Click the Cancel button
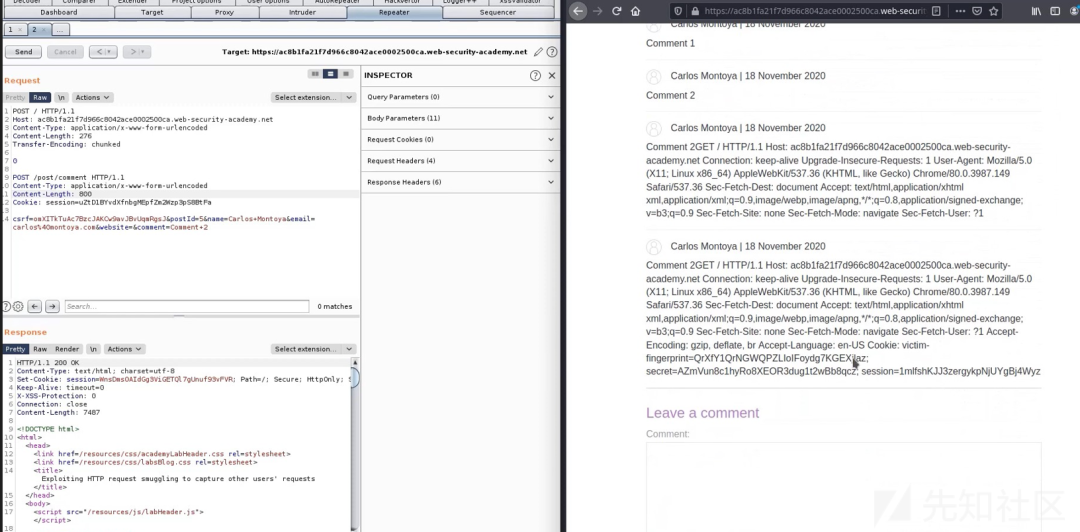The image size is (1080, 532). 65,52
